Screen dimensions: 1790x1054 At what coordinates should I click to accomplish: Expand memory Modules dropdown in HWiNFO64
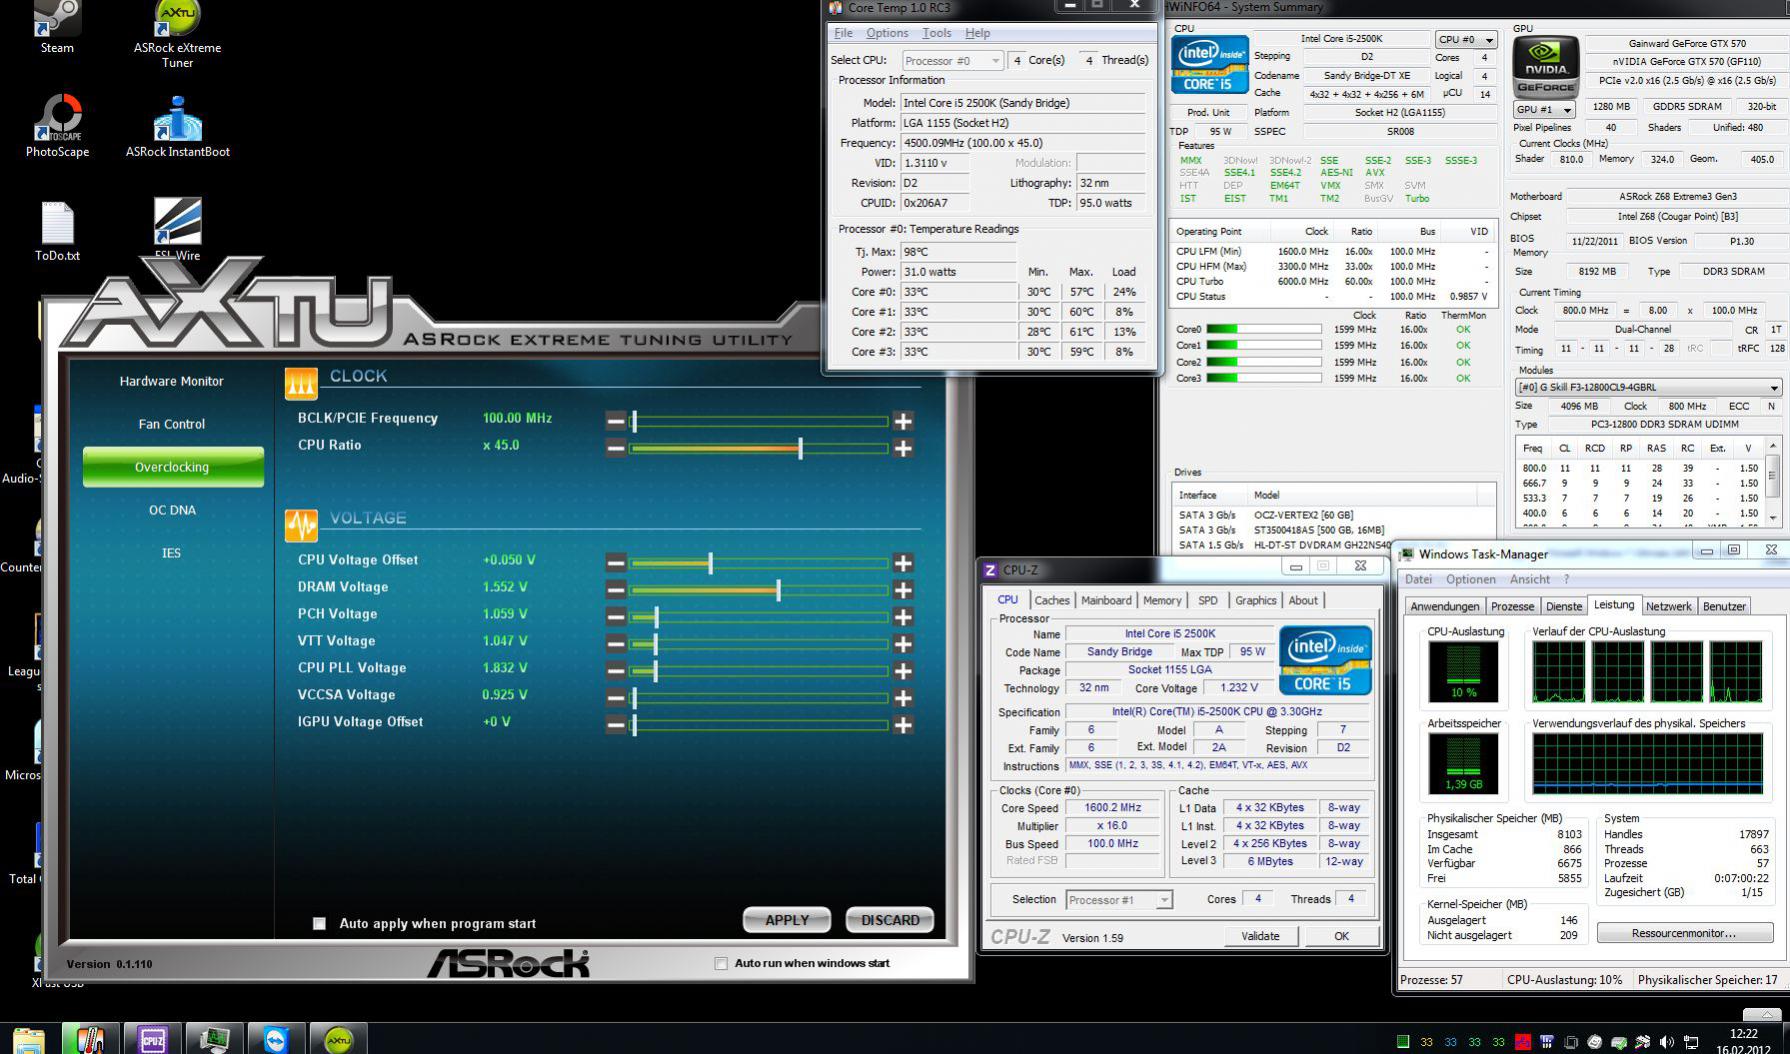1648,387
